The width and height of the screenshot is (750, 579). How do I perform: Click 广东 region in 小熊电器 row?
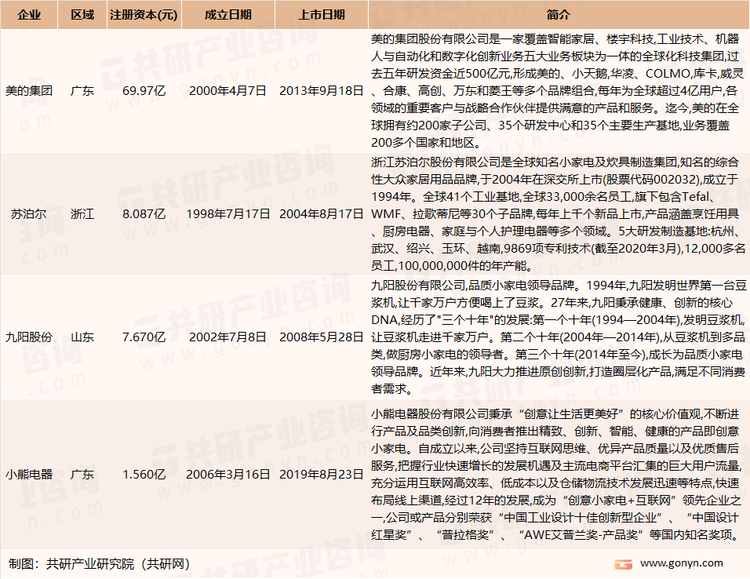click(x=82, y=475)
